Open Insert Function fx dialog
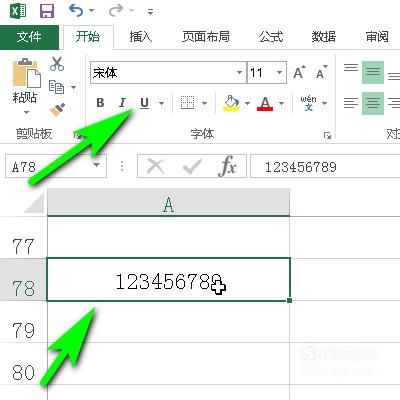 click(x=228, y=166)
